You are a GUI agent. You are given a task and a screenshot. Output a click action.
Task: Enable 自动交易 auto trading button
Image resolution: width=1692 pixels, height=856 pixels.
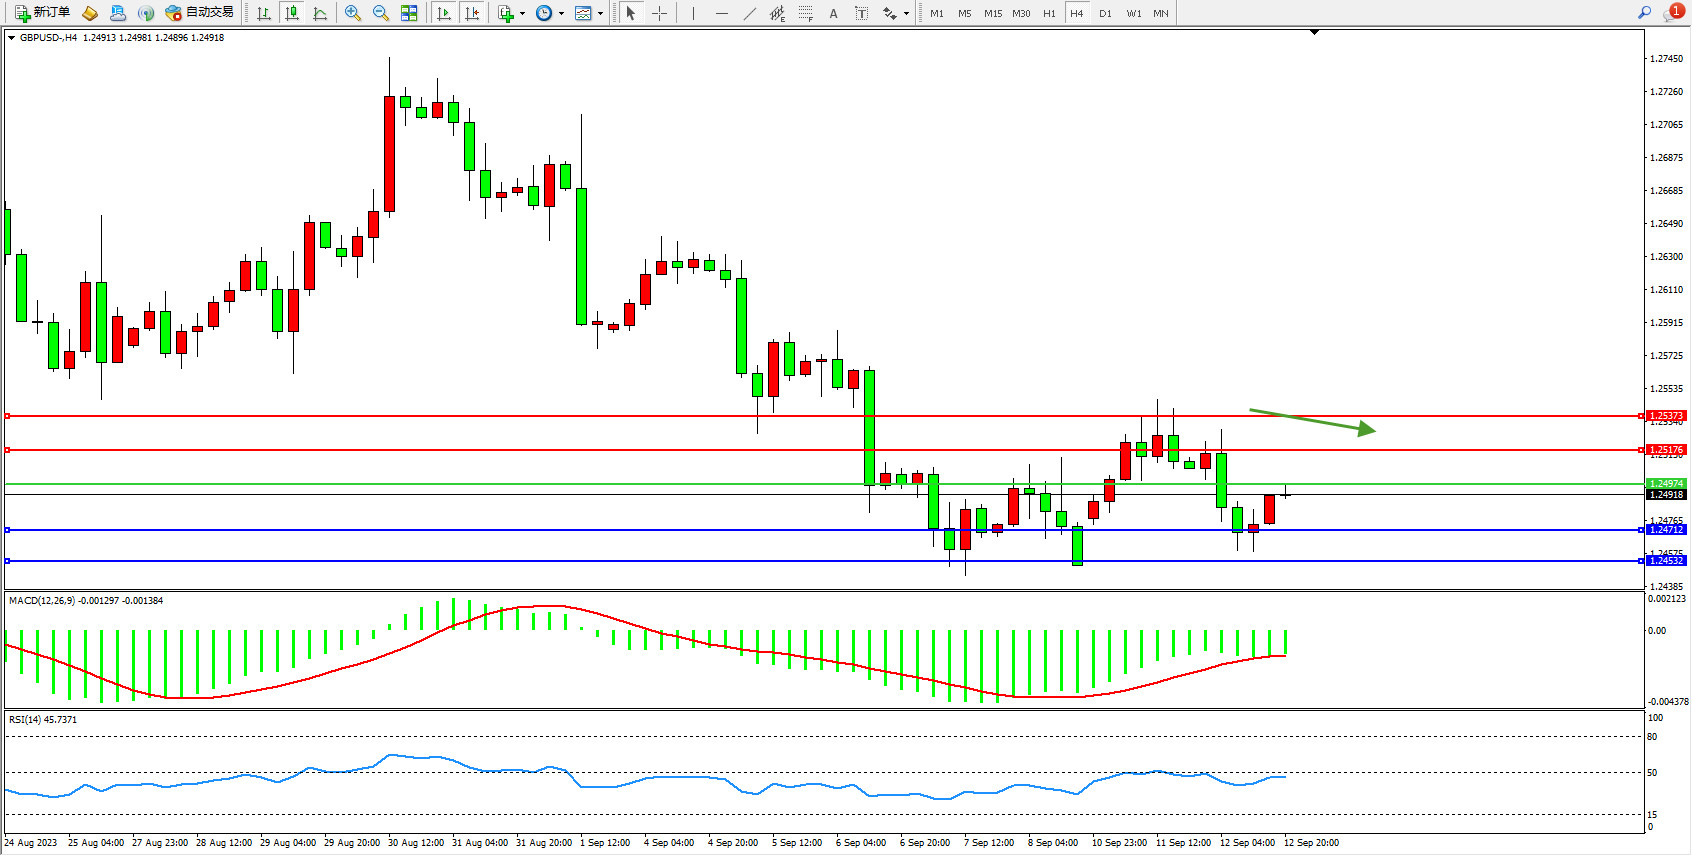[x=200, y=13]
